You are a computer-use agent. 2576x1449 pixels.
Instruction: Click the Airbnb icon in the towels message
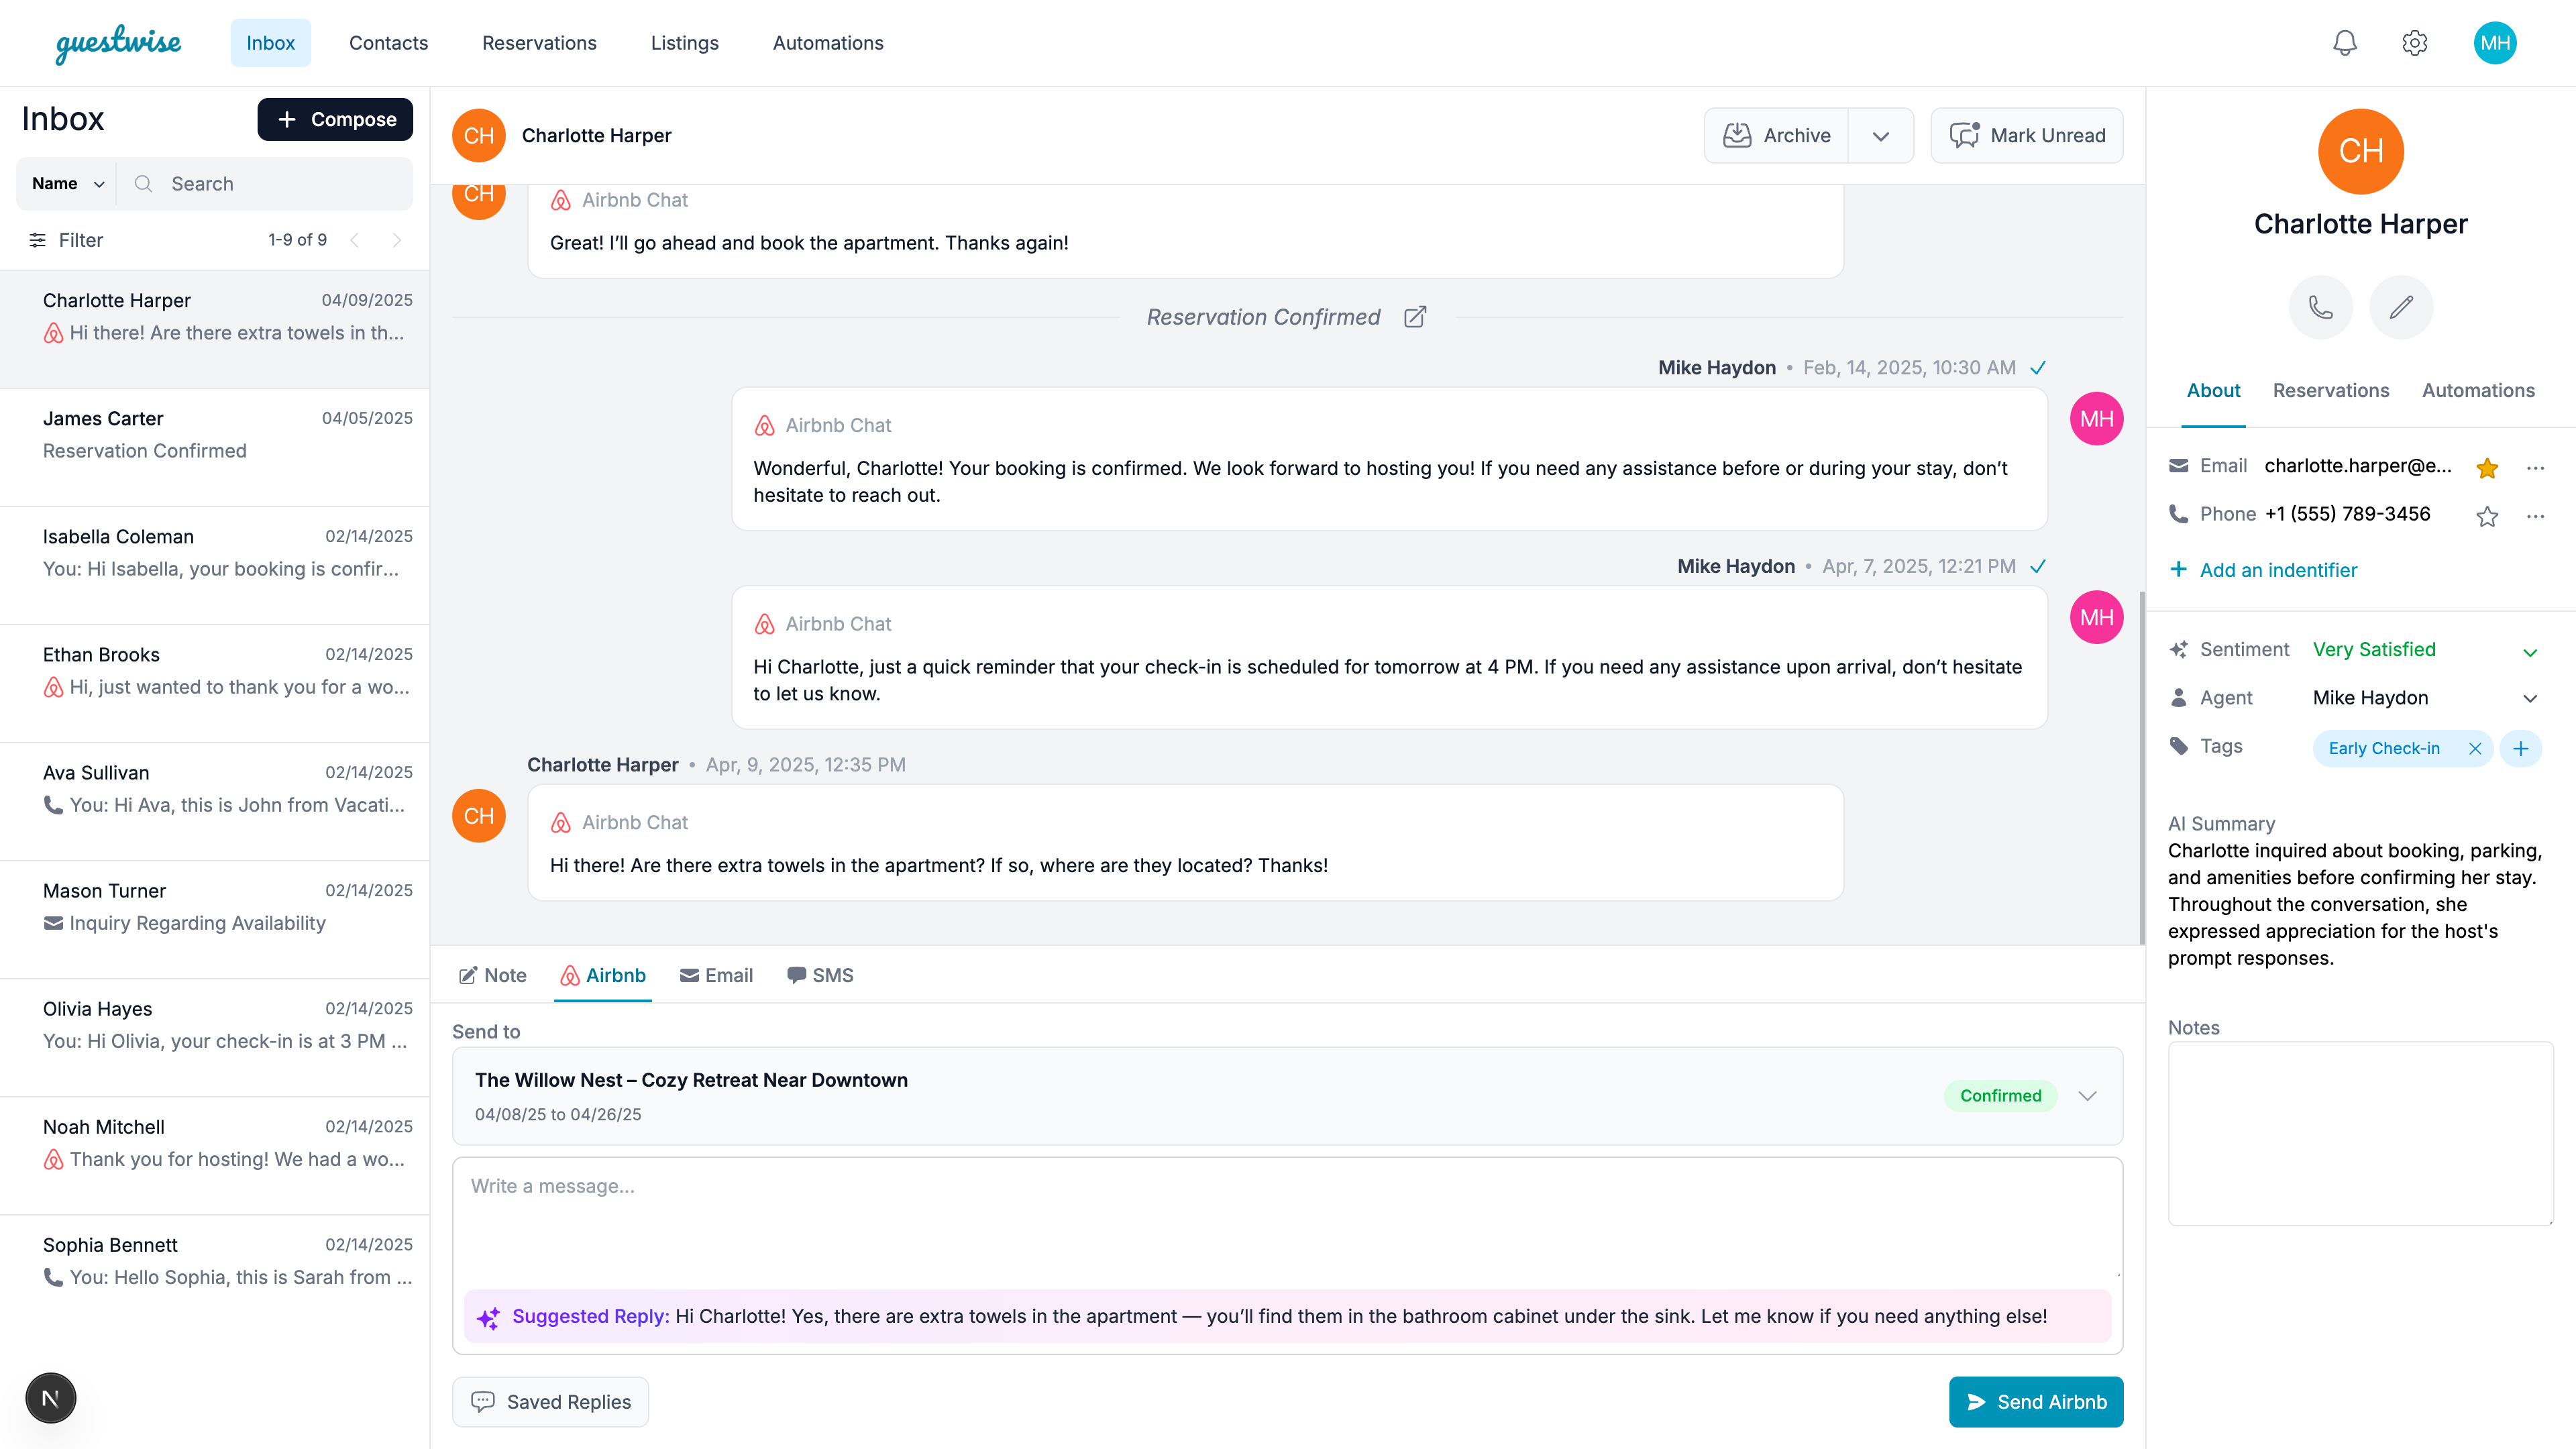click(x=561, y=823)
